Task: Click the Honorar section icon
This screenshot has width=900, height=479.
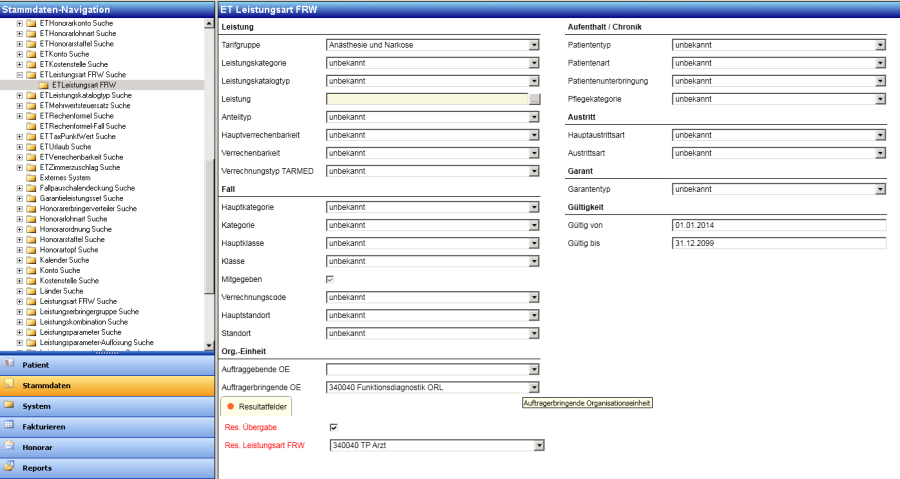Action: (x=9, y=446)
